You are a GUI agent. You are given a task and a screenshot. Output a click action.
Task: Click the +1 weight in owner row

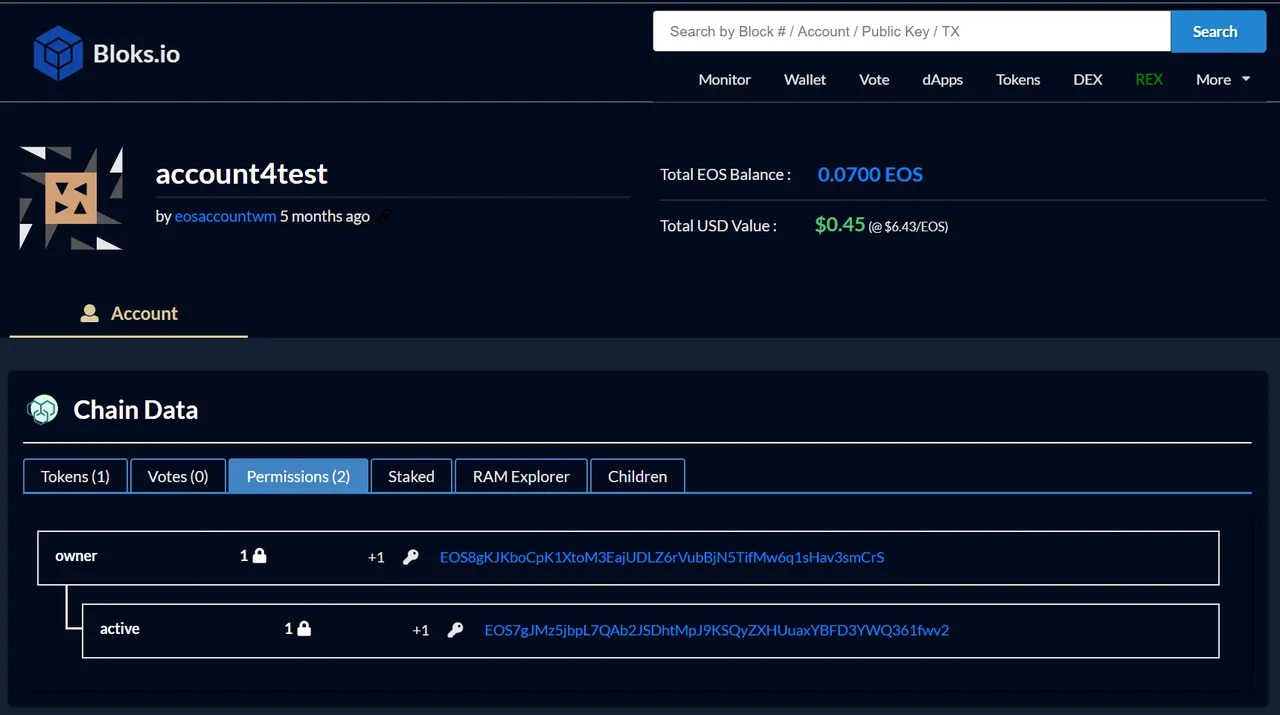point(376,557)
